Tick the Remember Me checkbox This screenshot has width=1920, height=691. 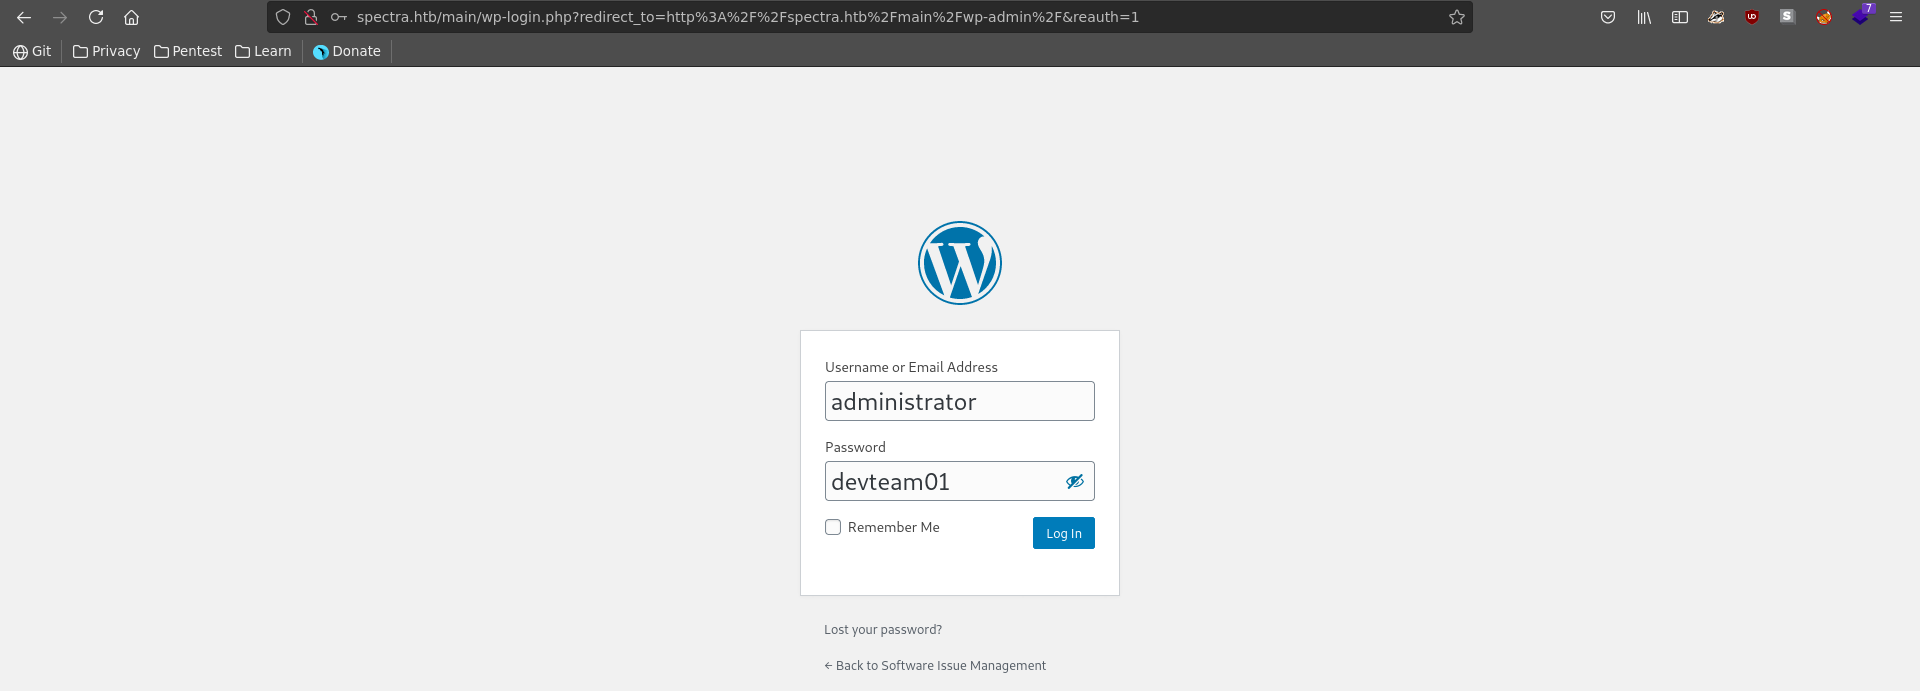pos(833,527)
